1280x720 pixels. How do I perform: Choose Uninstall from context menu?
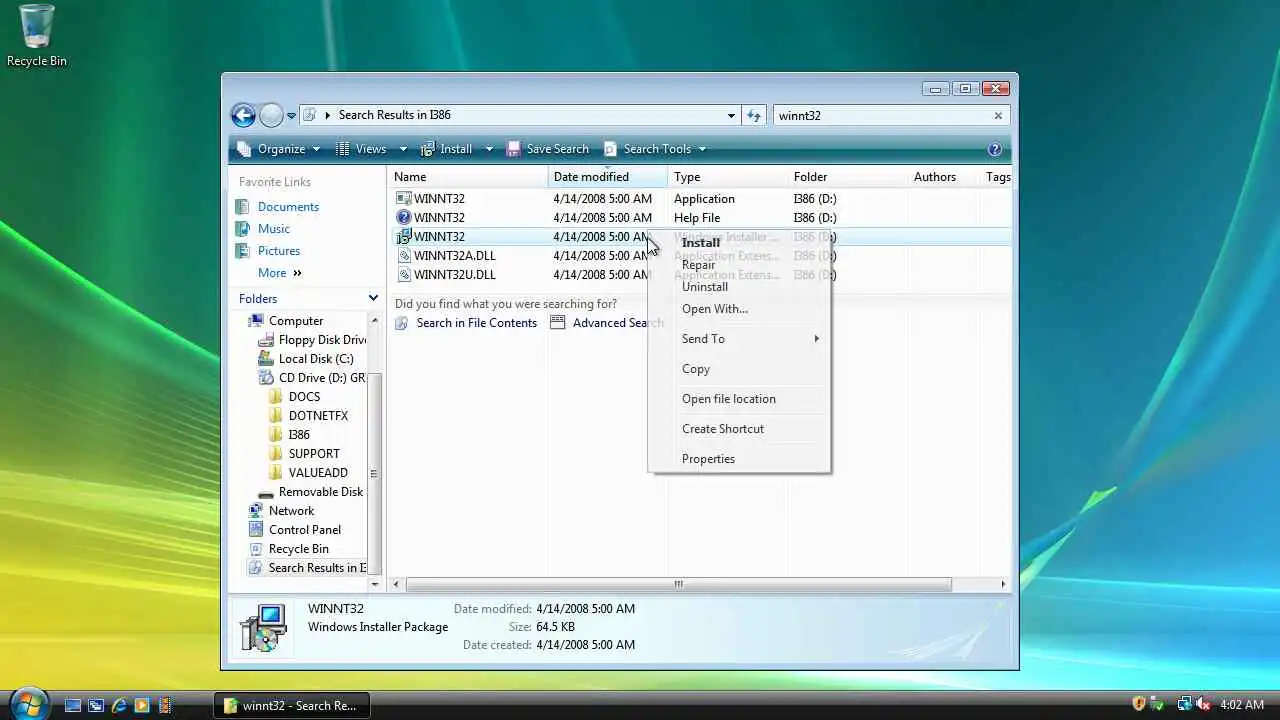[739, 287]
